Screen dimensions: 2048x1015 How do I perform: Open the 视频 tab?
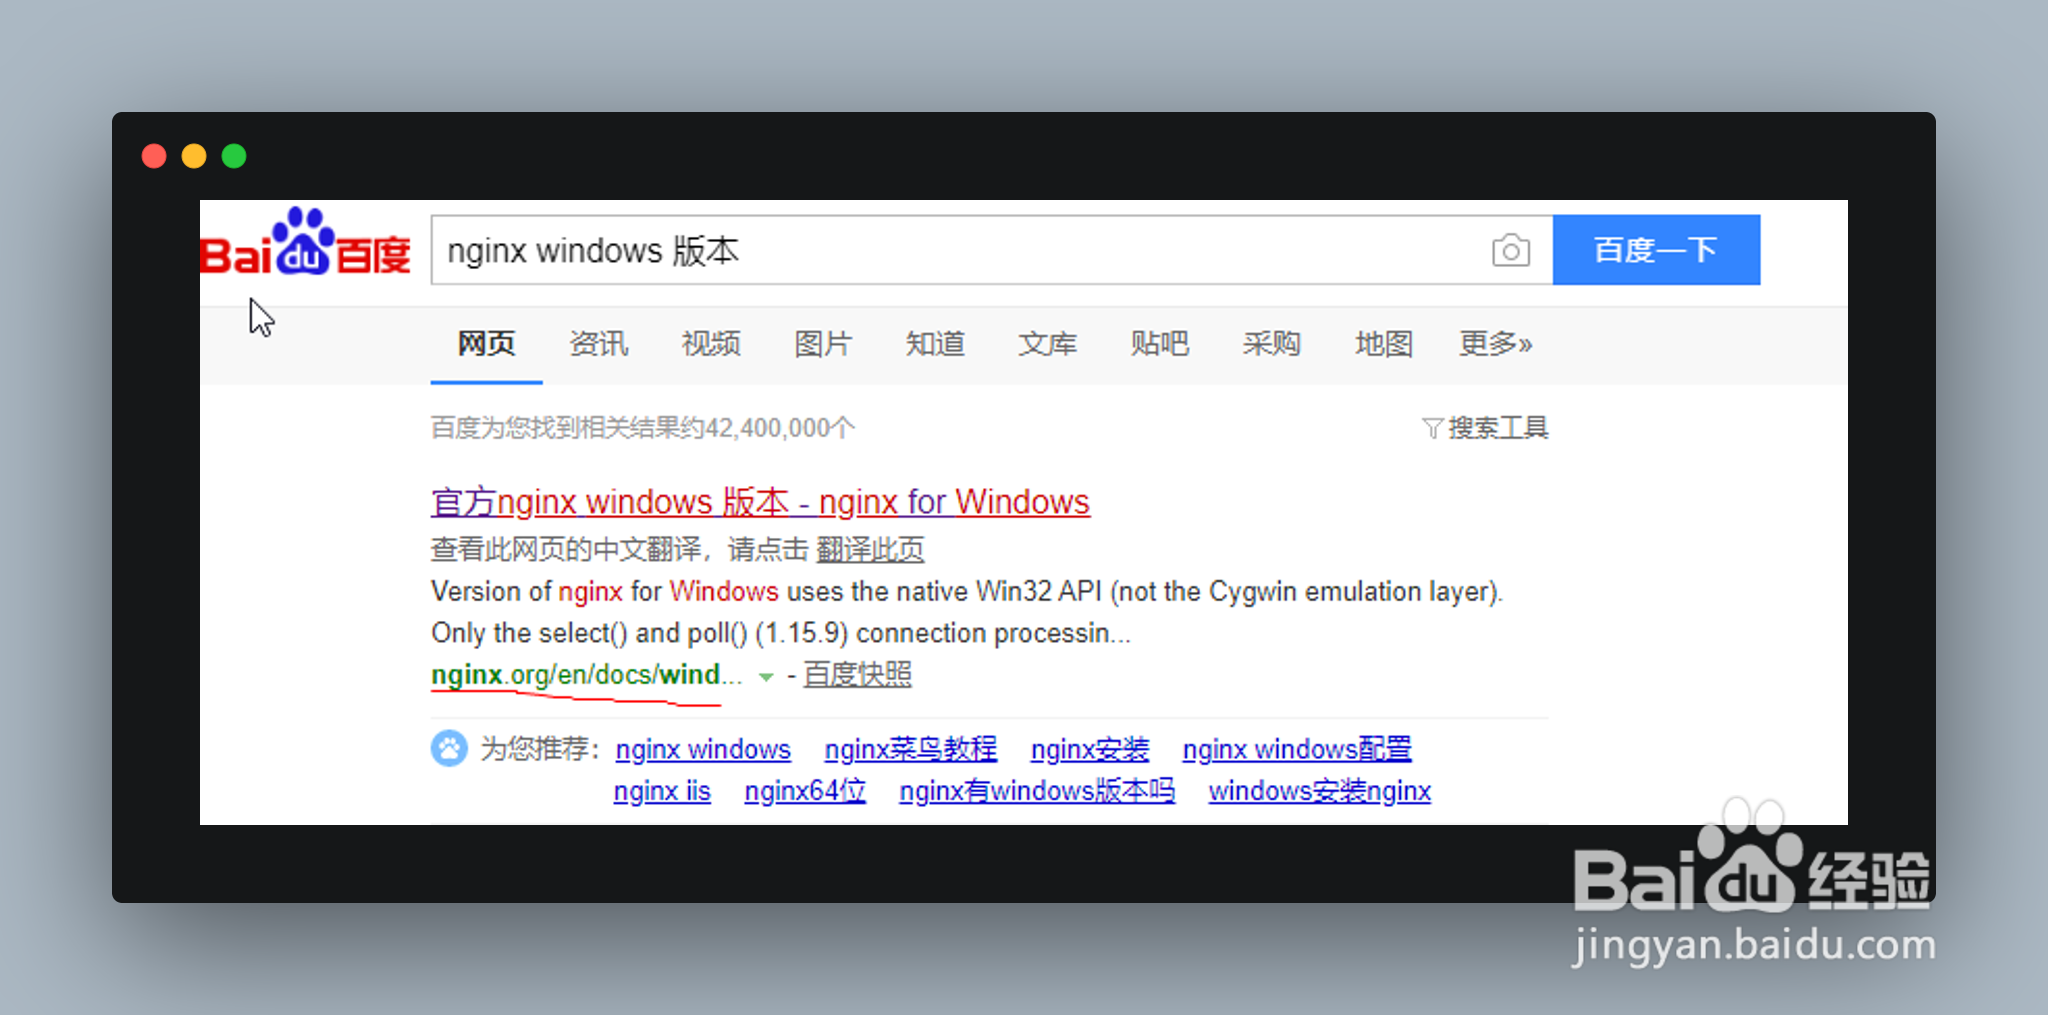[710, 344]
